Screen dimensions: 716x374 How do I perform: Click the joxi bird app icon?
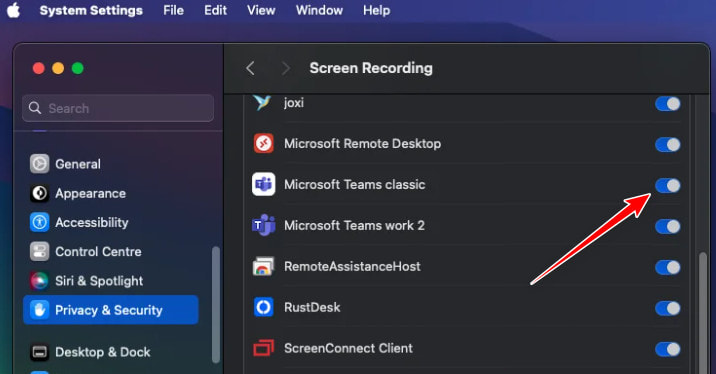click(x=263, y=102)
